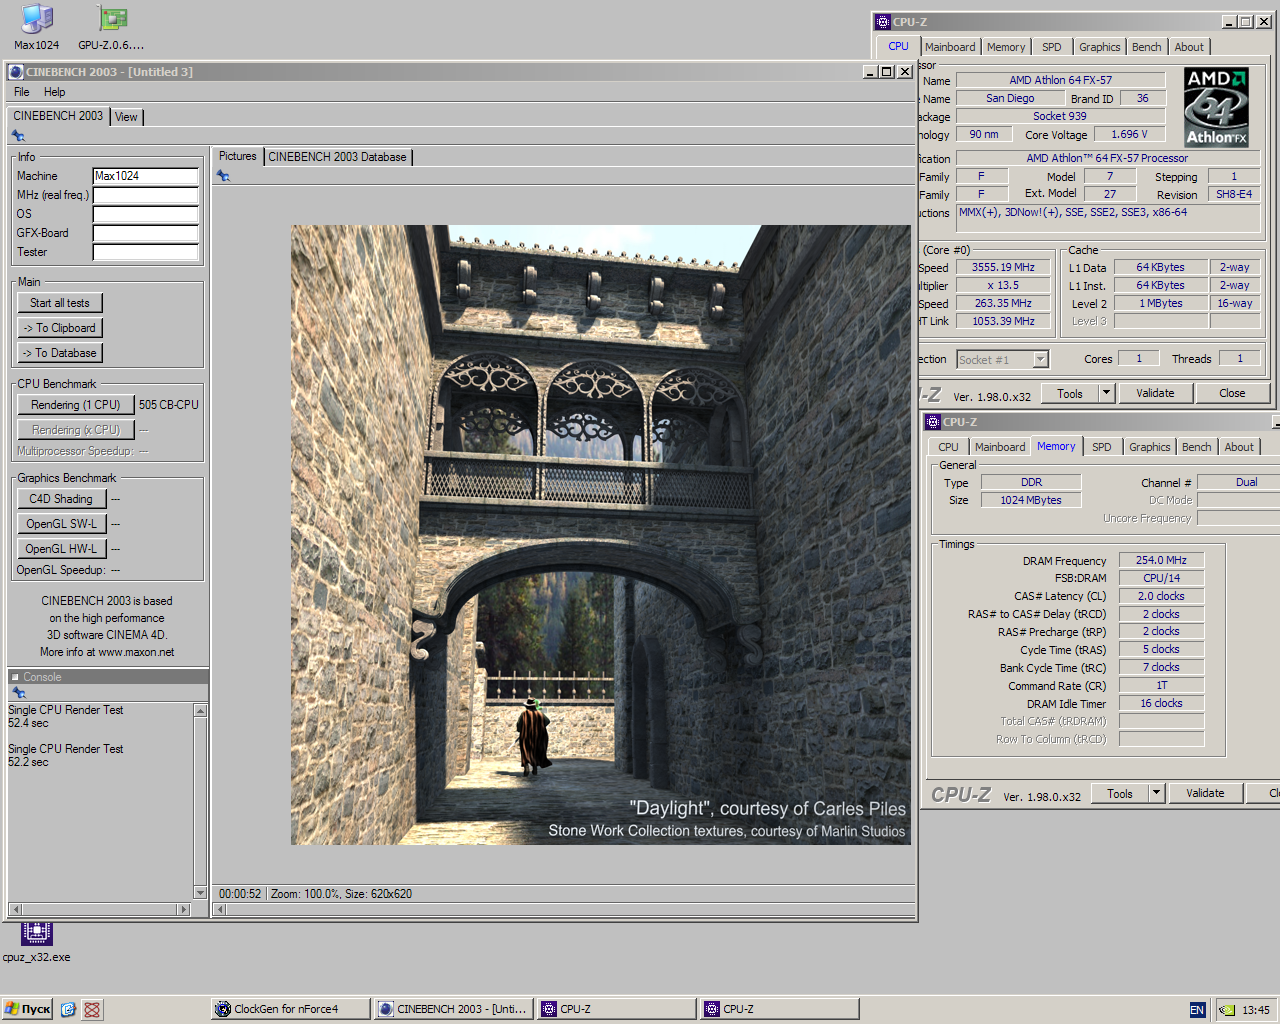This screenshot has width=1280, height=1024.
Task: Open the Graphics tab in upper CPU-Z
Action: point(1100,47)
